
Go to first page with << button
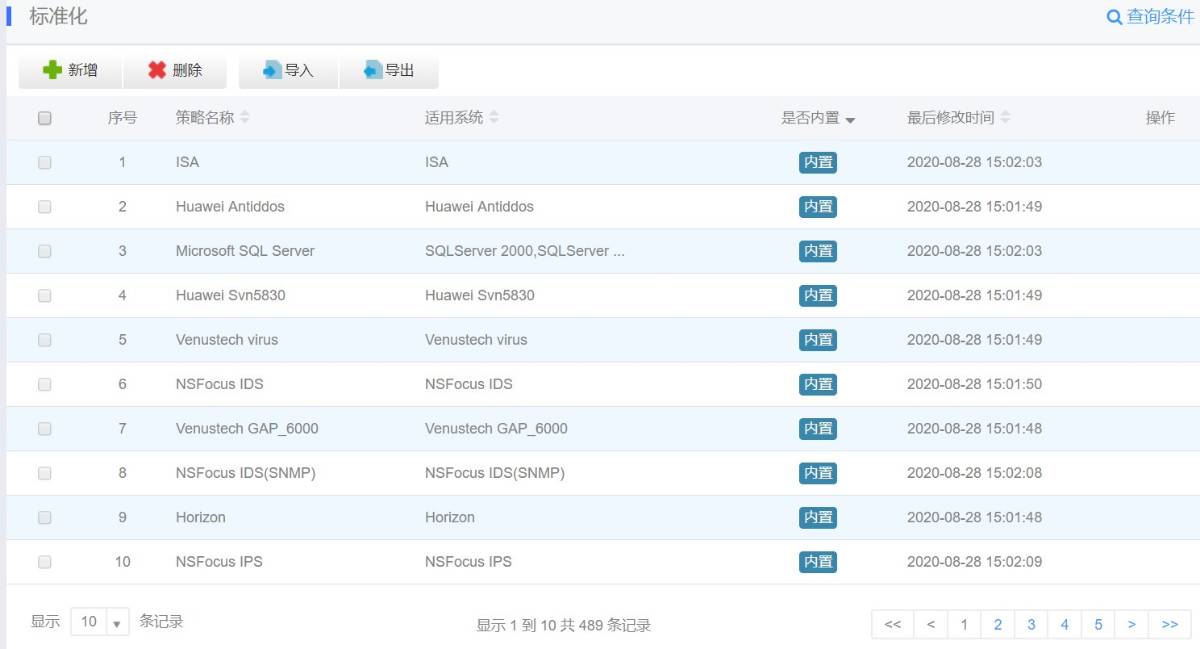pos(893,624)
